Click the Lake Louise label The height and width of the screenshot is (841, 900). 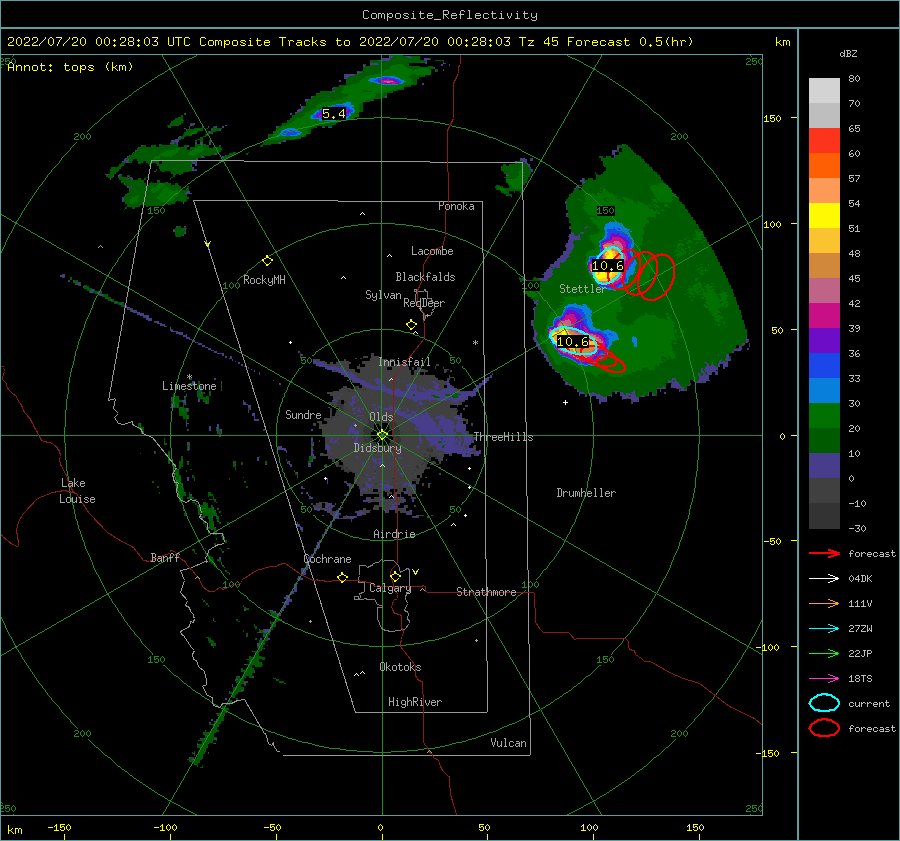click(x=77, y=491)
